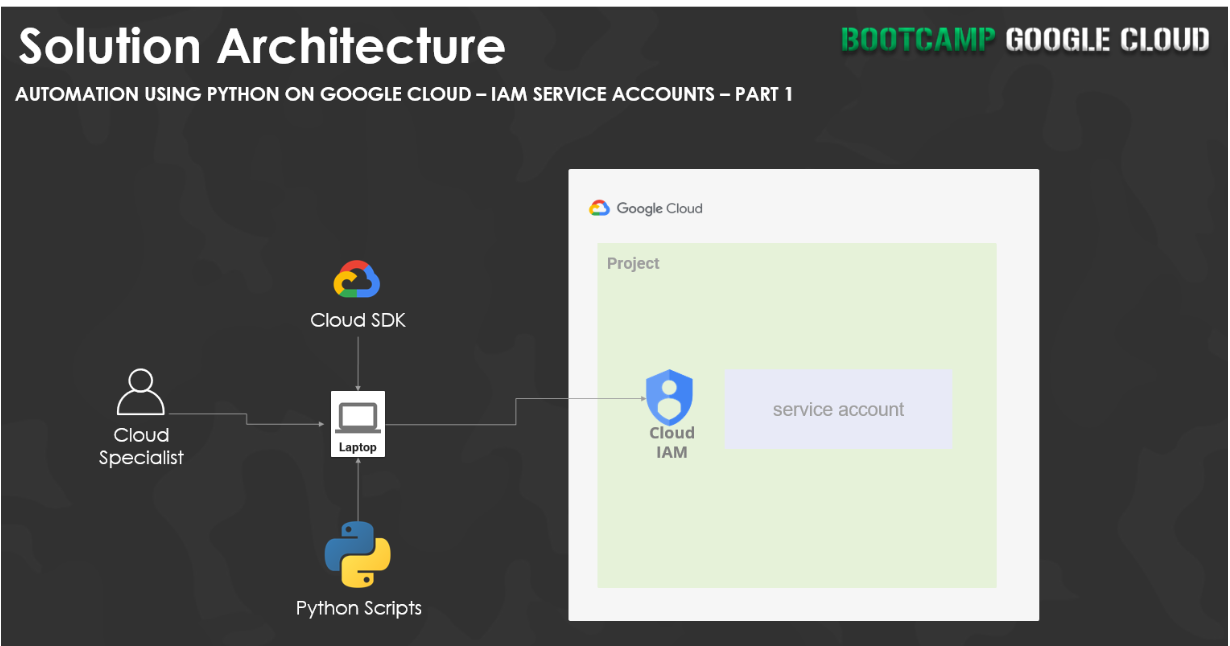Open the Cloud IAM shield icon
Viewport: 1230px width, 646px height.
pos(671,398)
